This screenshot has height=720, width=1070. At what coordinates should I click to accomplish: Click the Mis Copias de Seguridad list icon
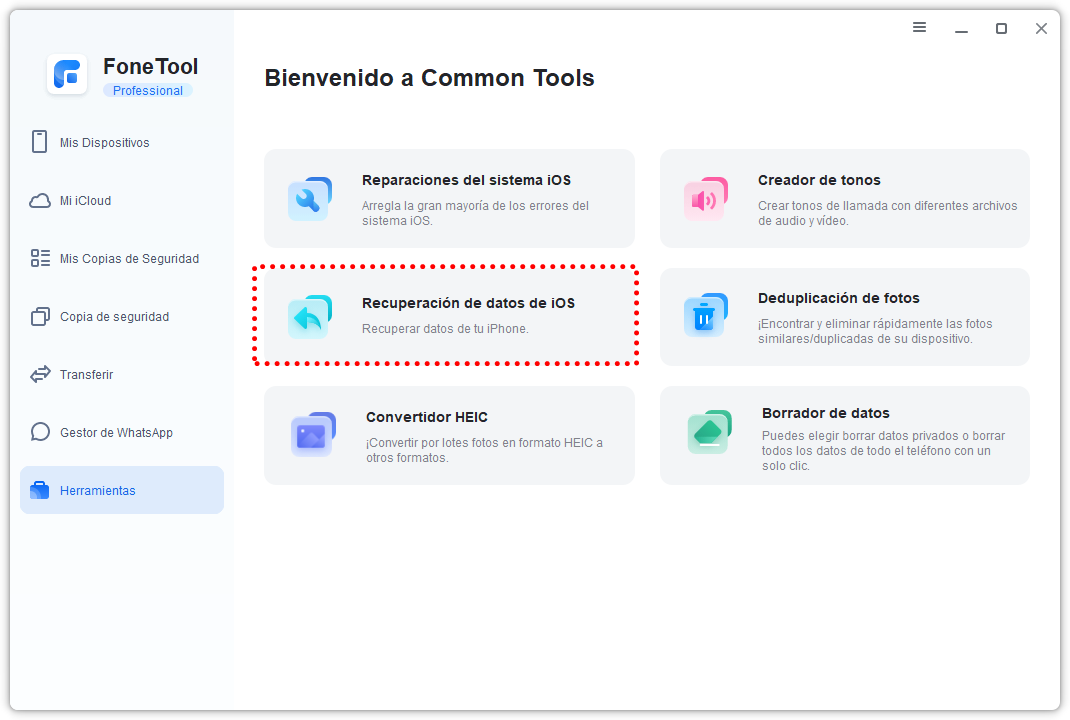coord(40,259)
